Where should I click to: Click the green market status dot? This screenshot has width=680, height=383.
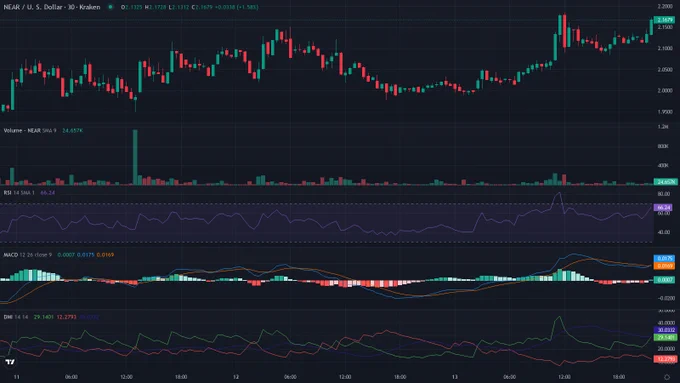pyautogui.click(x=111, y=7)
